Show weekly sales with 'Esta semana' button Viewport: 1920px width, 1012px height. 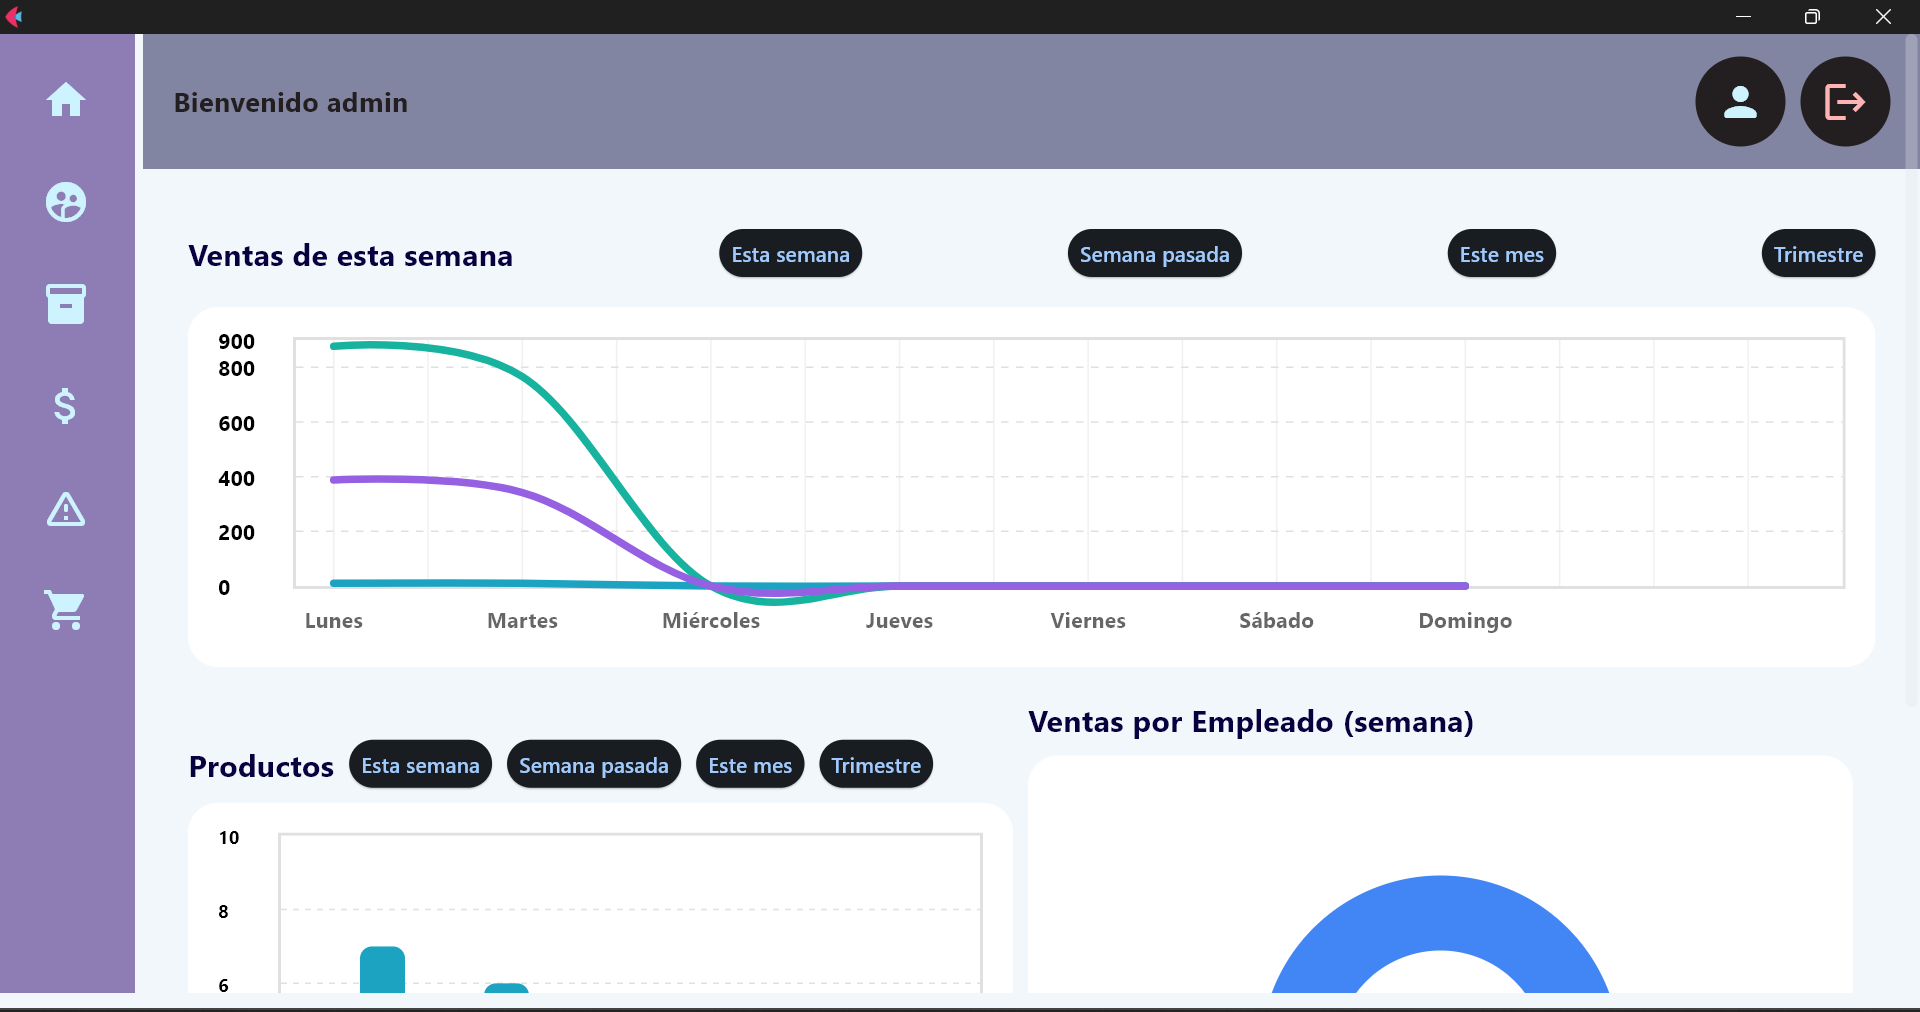(x=790, y=254)
